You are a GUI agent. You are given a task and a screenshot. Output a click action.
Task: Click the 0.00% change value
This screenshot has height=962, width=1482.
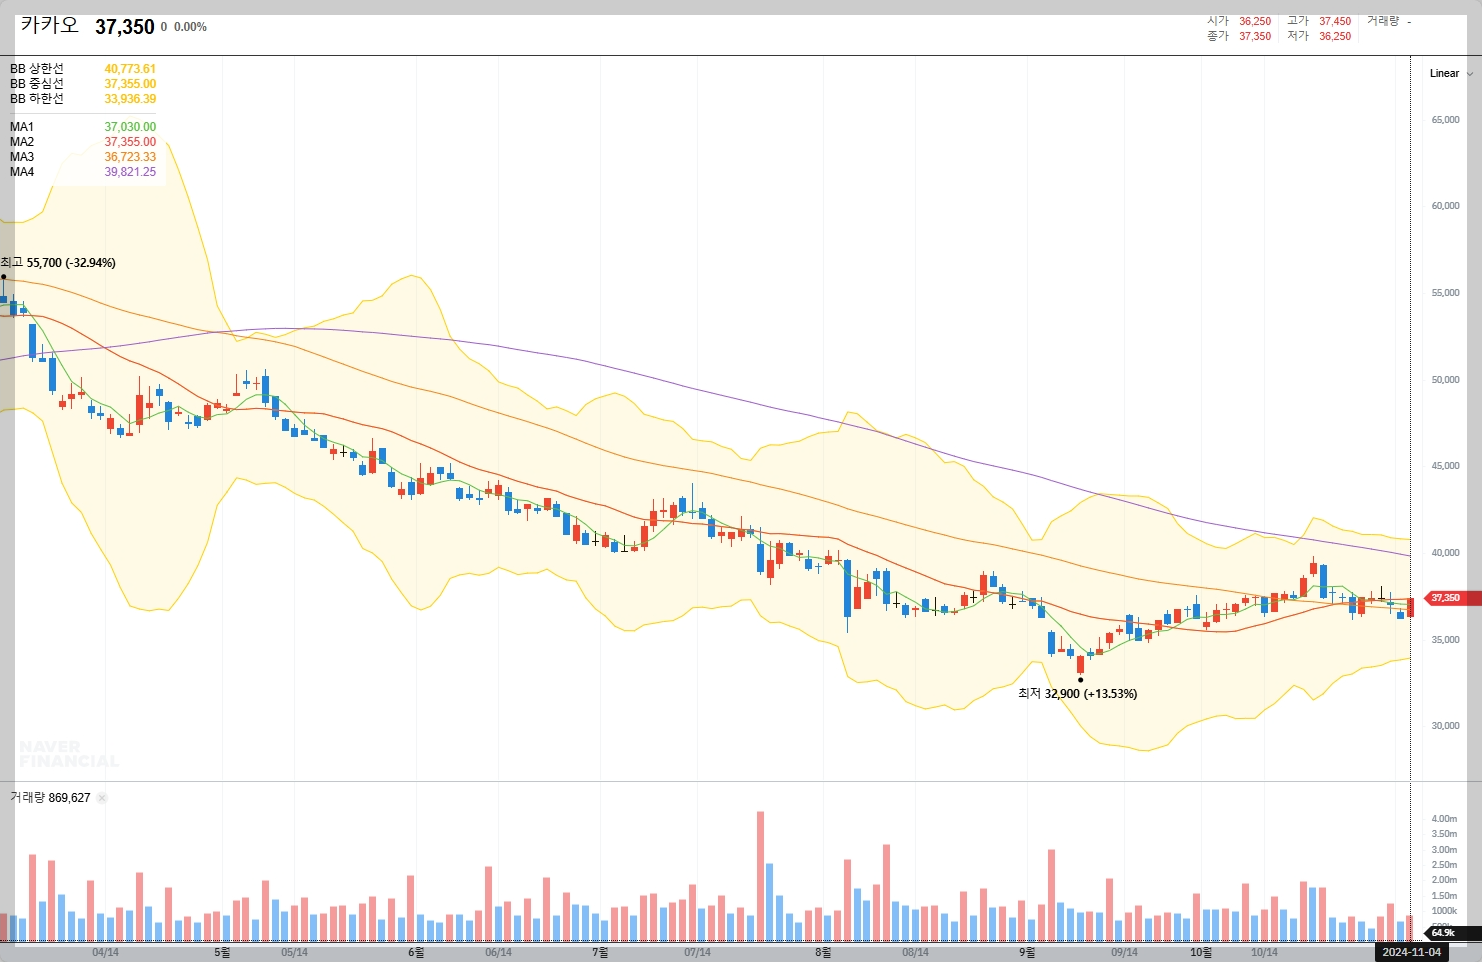pos(190,27)
